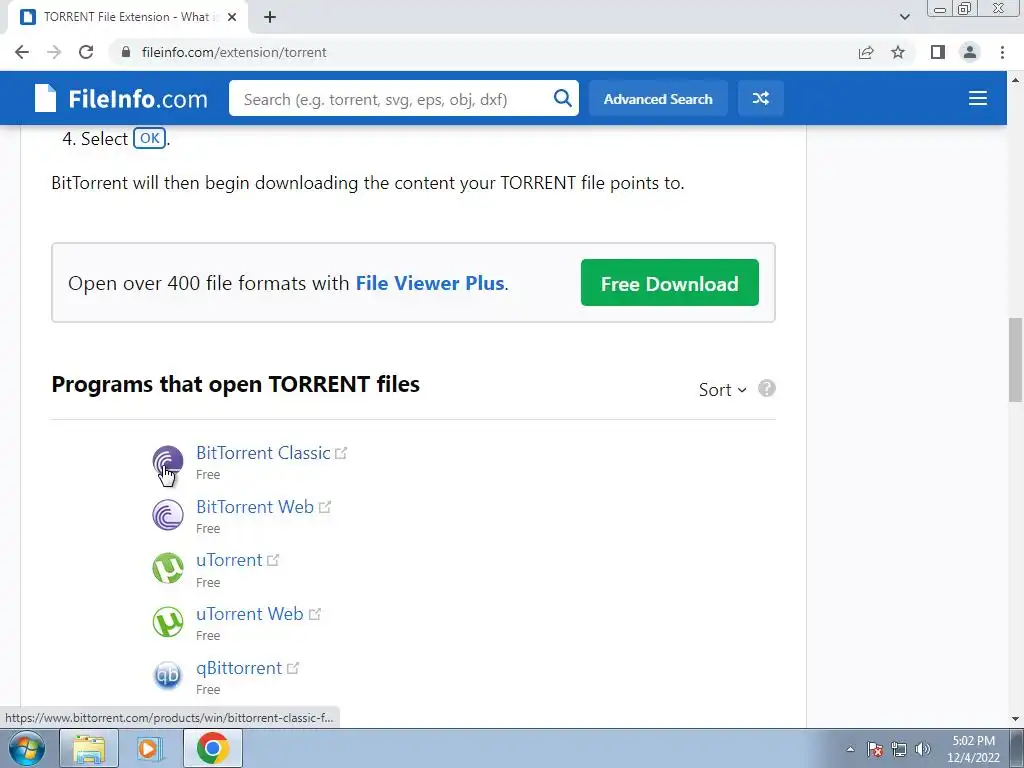Click external link icon beside uTorrent Web

pos(315,614)
